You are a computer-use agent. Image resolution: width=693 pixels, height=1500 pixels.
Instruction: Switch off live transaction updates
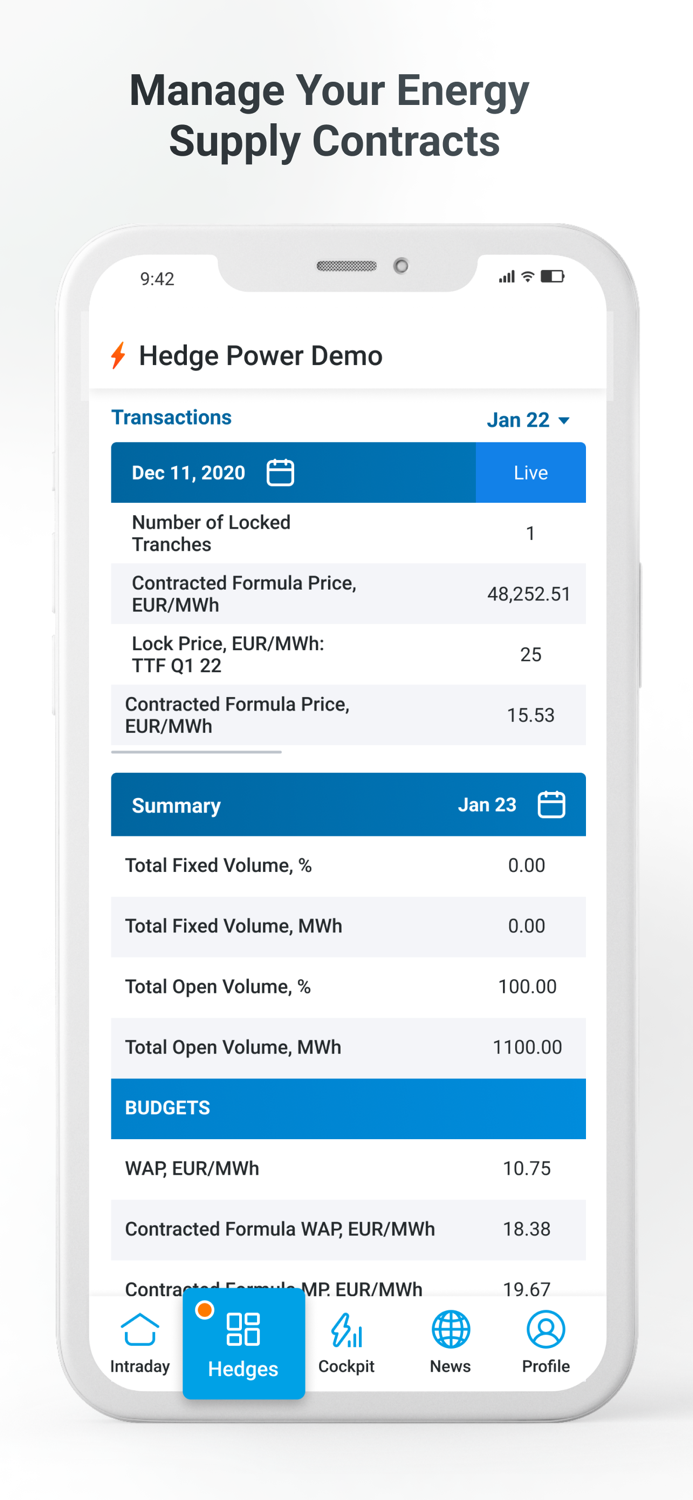(531, 473)
